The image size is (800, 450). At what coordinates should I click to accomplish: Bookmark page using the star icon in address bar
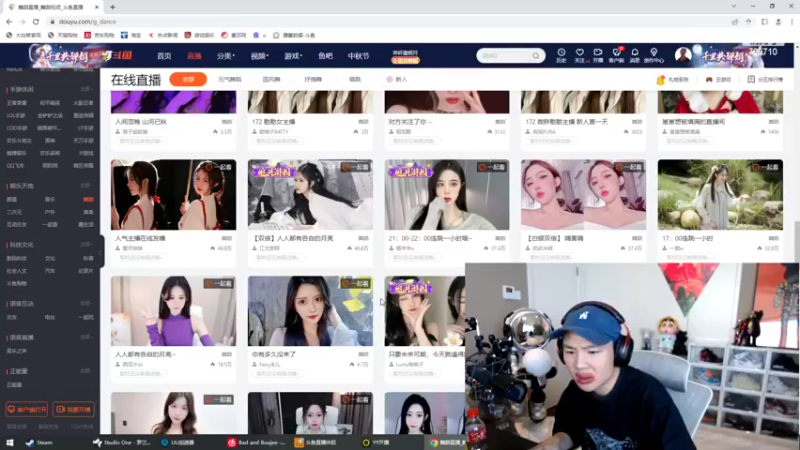748,21
